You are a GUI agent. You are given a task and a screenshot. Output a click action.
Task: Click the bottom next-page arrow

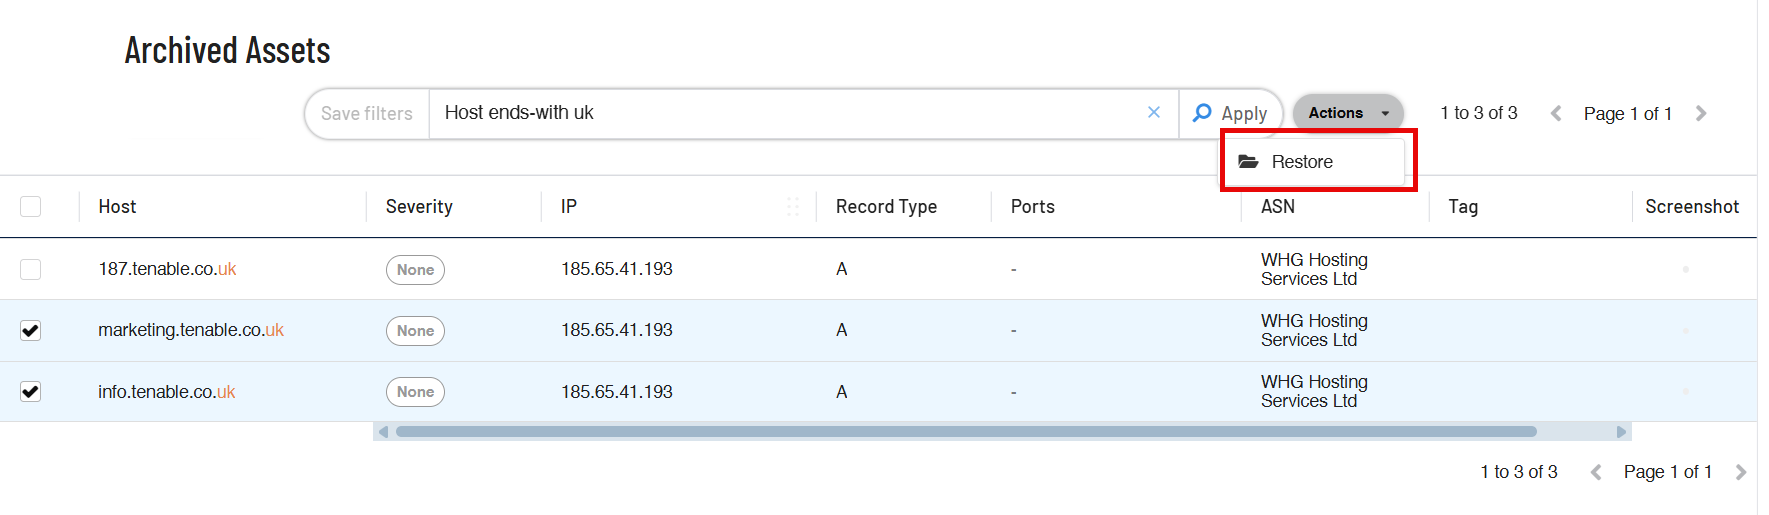click(x=1741, y=472)
